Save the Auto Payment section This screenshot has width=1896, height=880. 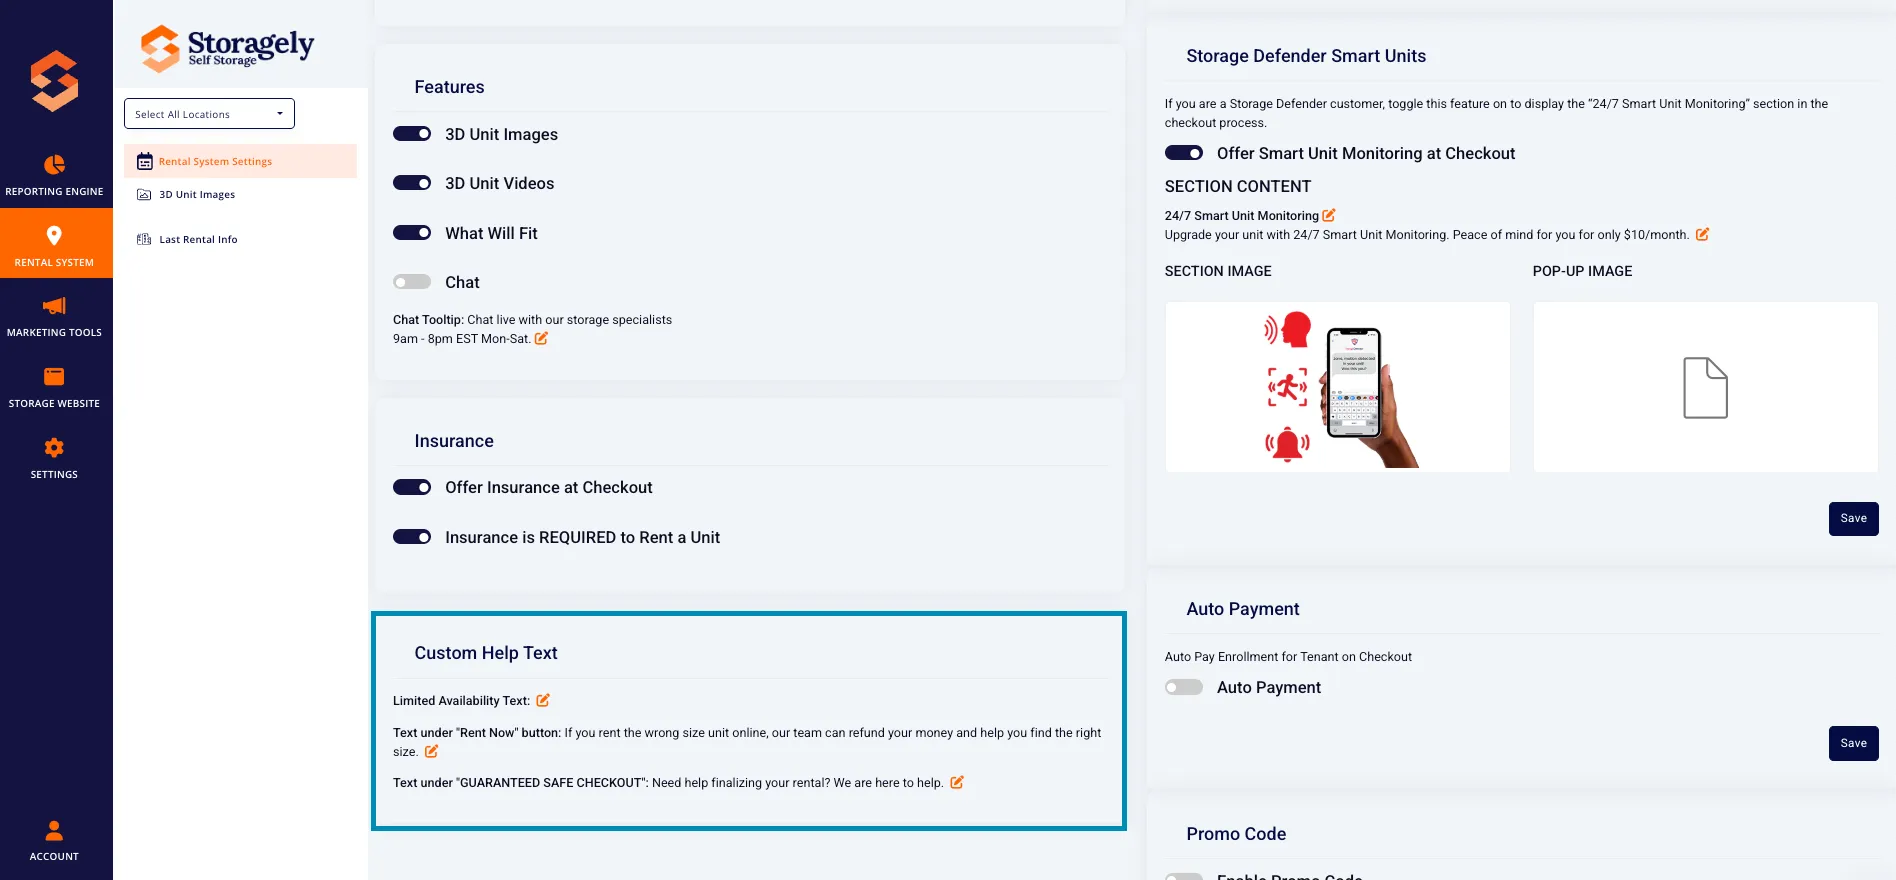[x=1853, y=743]
